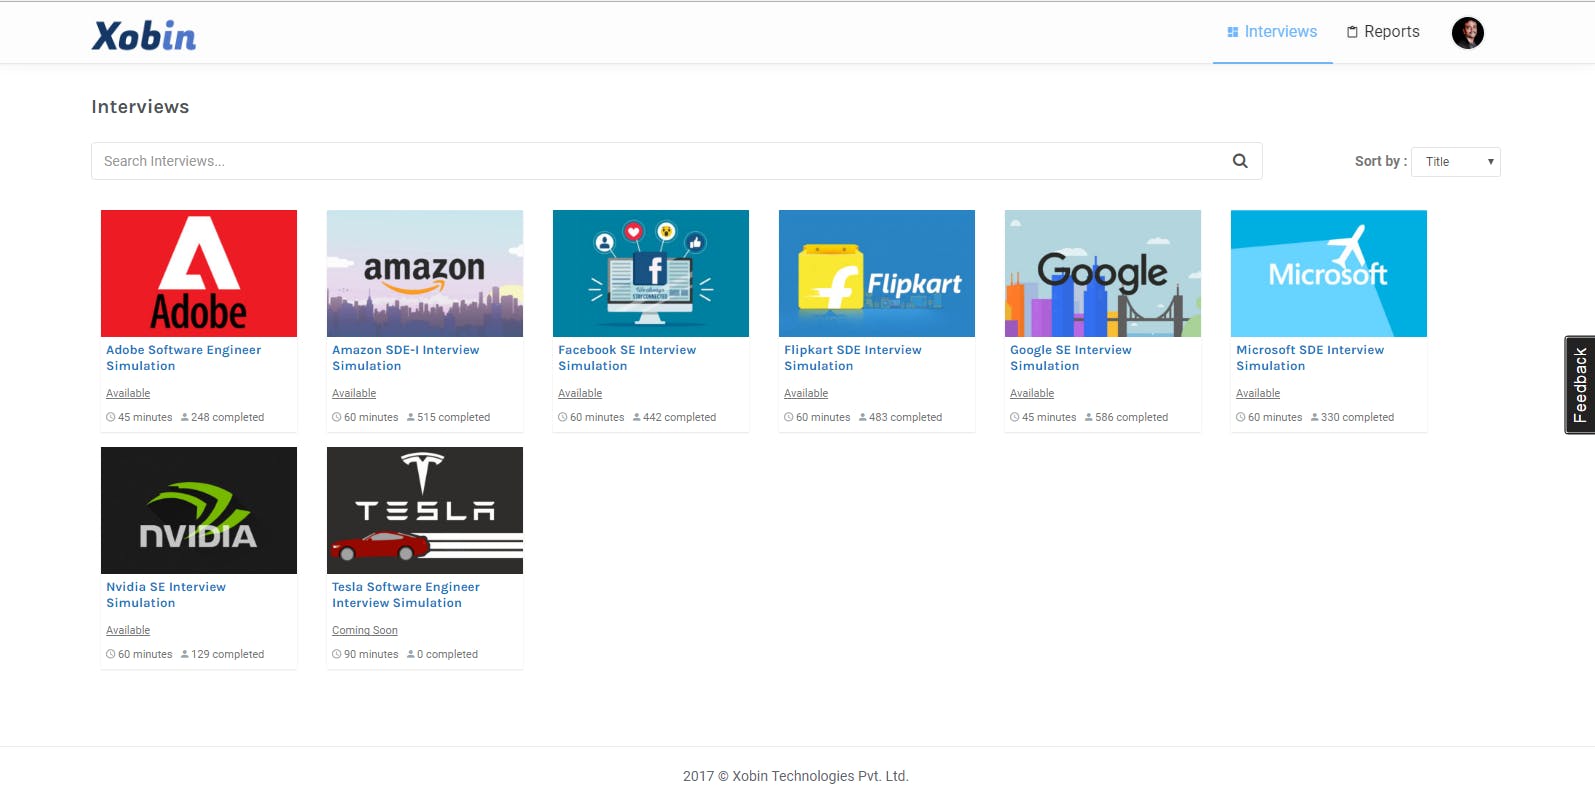Click the Sort by label

(1381, 161)
